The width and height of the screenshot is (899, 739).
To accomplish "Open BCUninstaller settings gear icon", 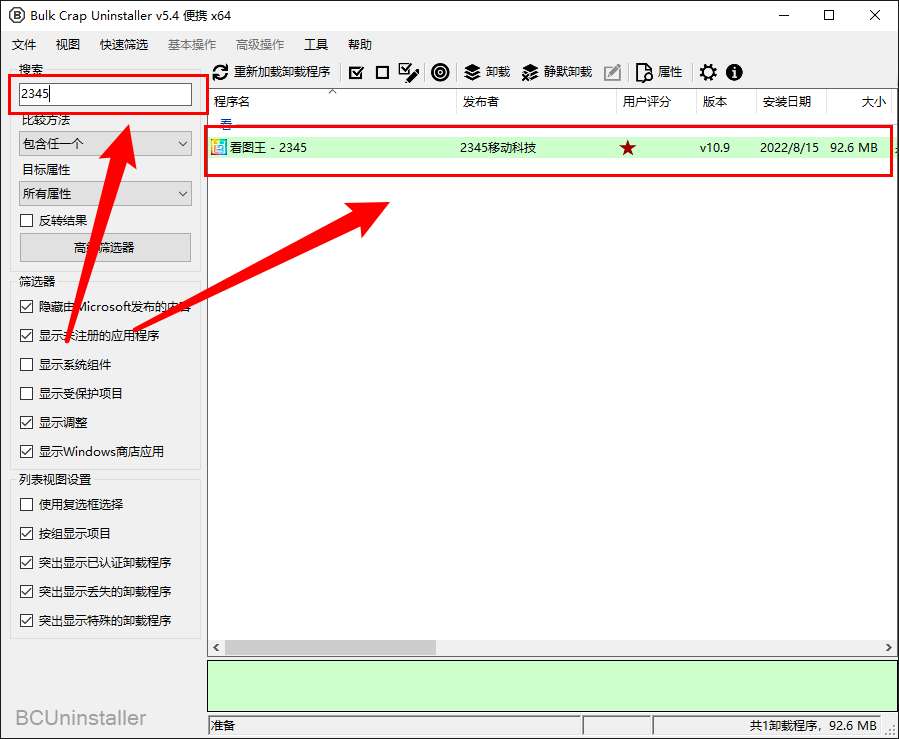I will click(708, 72).
